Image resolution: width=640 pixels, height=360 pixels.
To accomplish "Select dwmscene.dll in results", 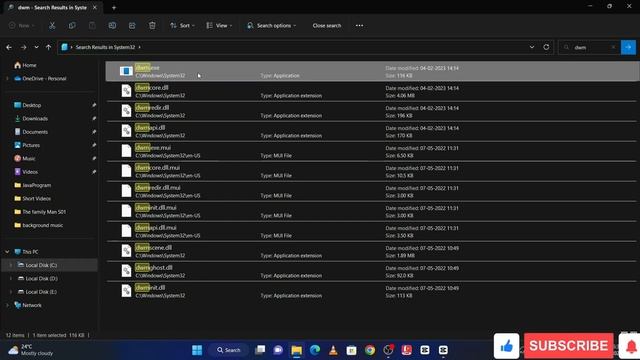I will (372, 251).
